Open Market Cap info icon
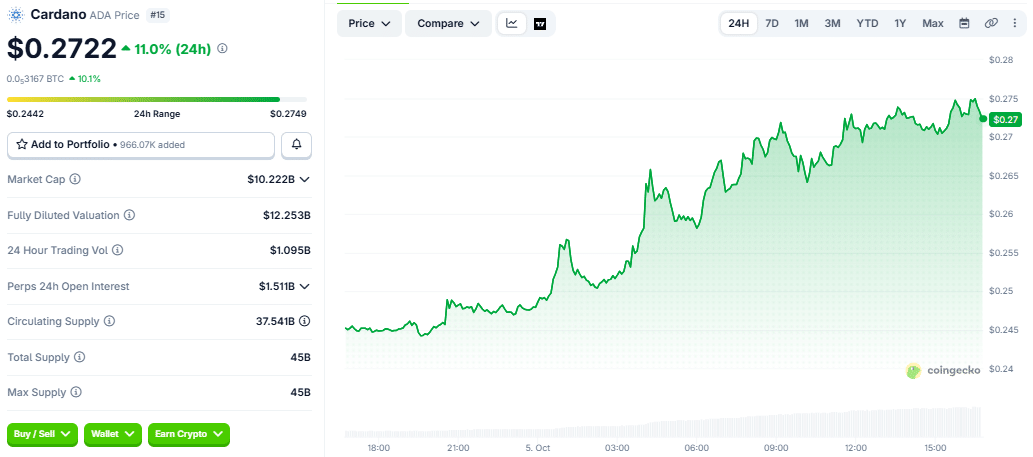This screenshot has height=457, width=1033. click(75, 179)
